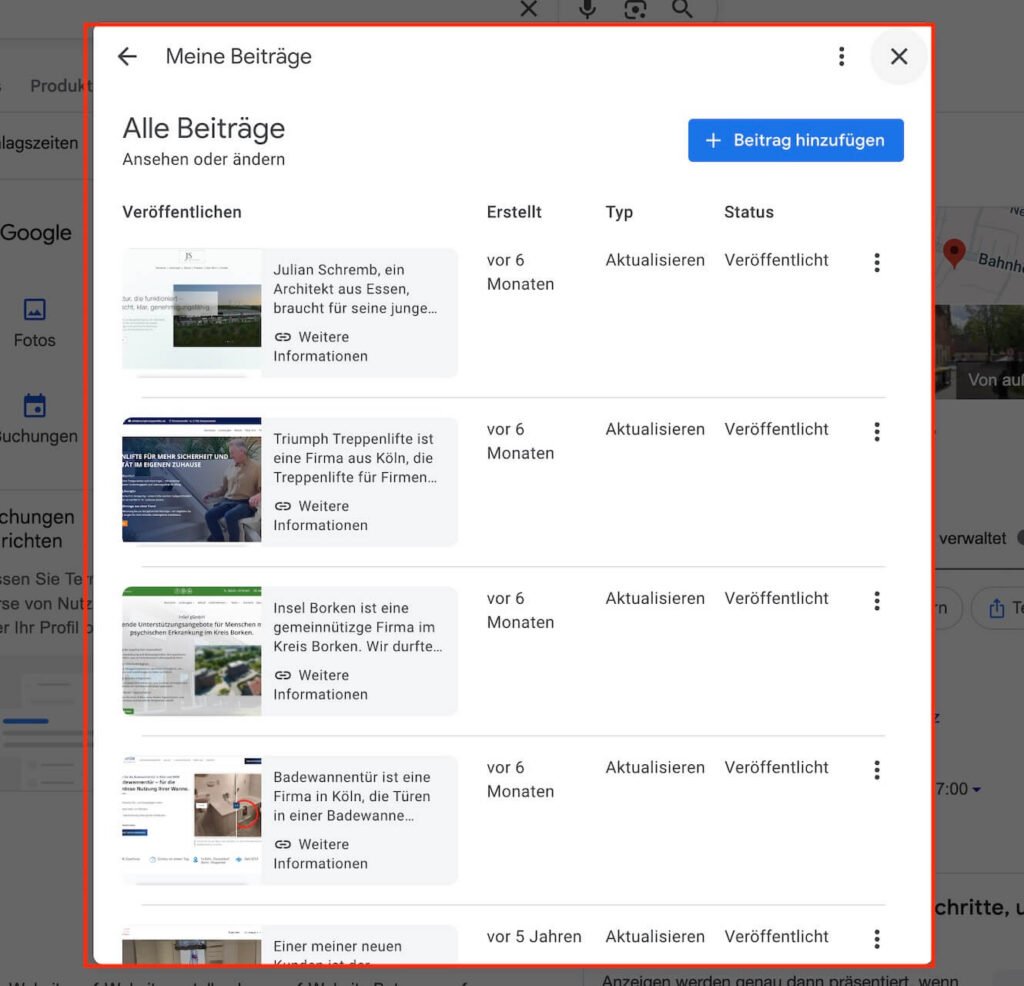This screenshot has height=986, width=1024.
Task: Open Weitere Informationen link of Julian Schremb post
Action: [x=320, y=346]
